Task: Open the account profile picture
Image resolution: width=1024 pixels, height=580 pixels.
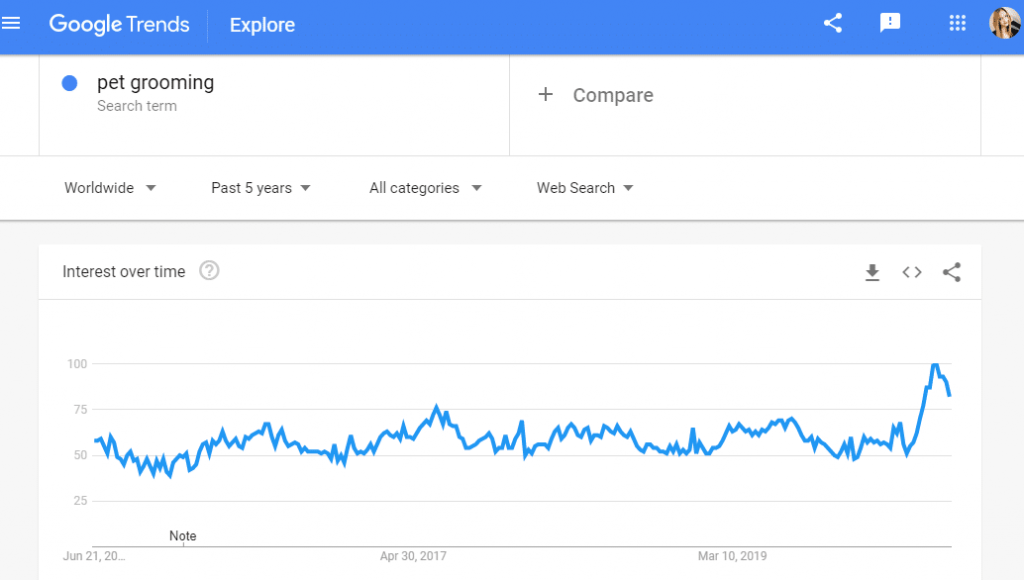Action: click(1004, 24)
